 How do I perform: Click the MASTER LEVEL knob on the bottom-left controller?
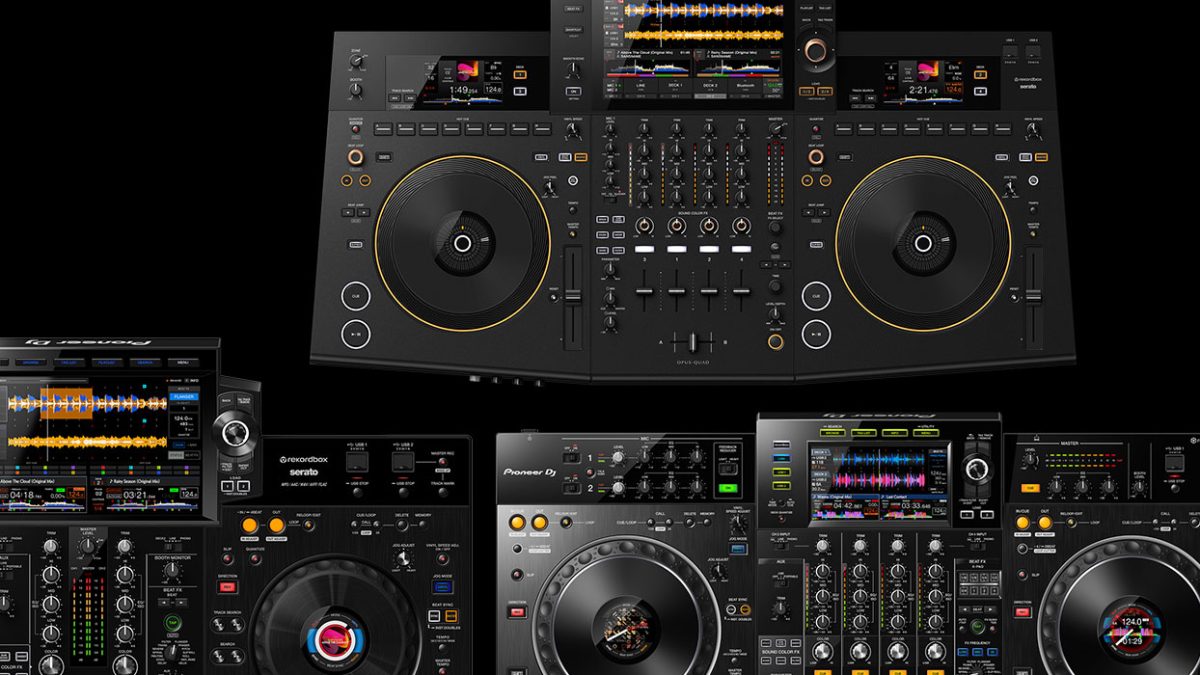87,546
